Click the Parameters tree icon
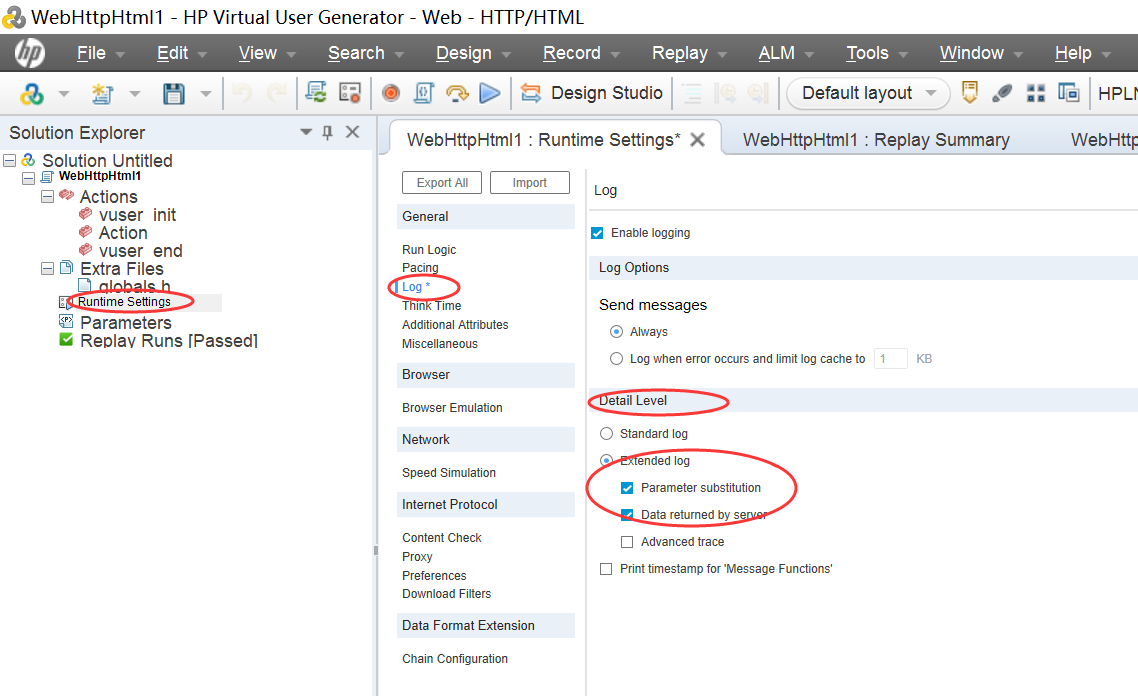1138x696 pixels. pyautogui.click(x=66, y=321)
